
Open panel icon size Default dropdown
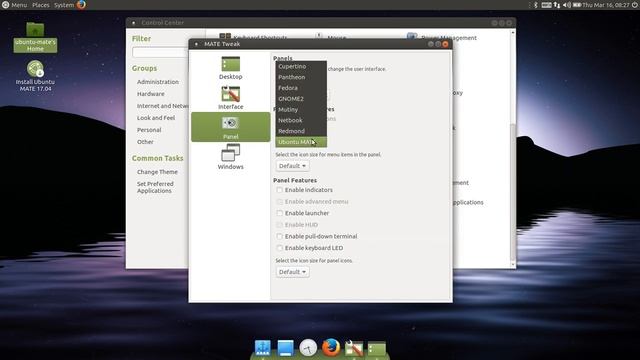[x=292, y=272]
